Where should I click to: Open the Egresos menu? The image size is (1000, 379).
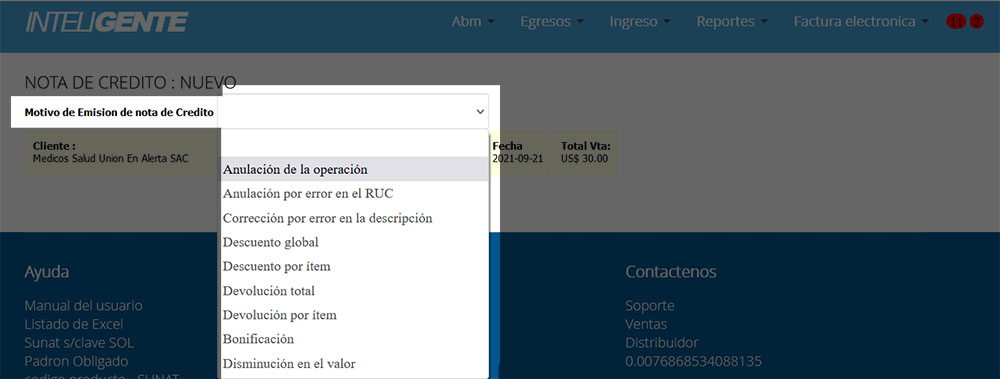pyautogui.click(x=552, y=21)
